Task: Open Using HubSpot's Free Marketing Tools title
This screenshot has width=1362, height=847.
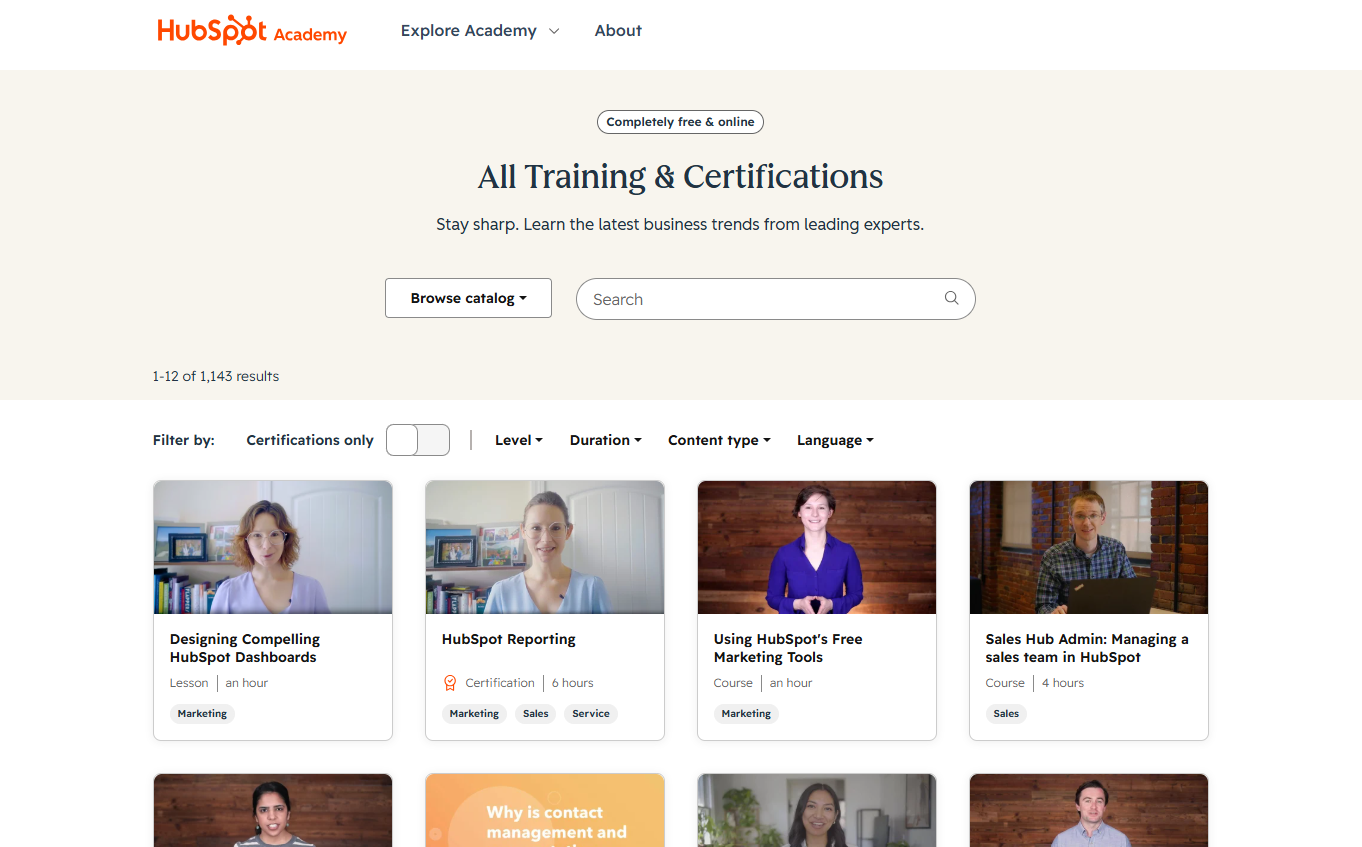Action: coord(788,648)
